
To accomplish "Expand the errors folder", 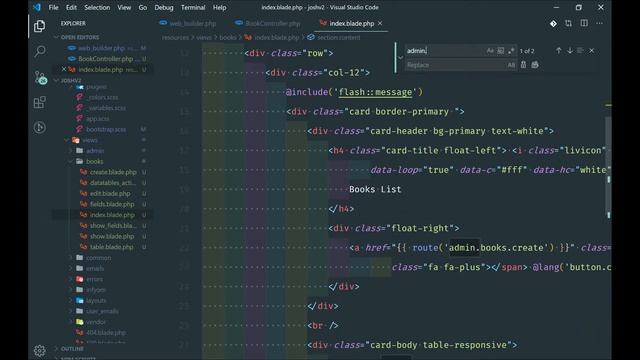I will [x=71, y=279].
